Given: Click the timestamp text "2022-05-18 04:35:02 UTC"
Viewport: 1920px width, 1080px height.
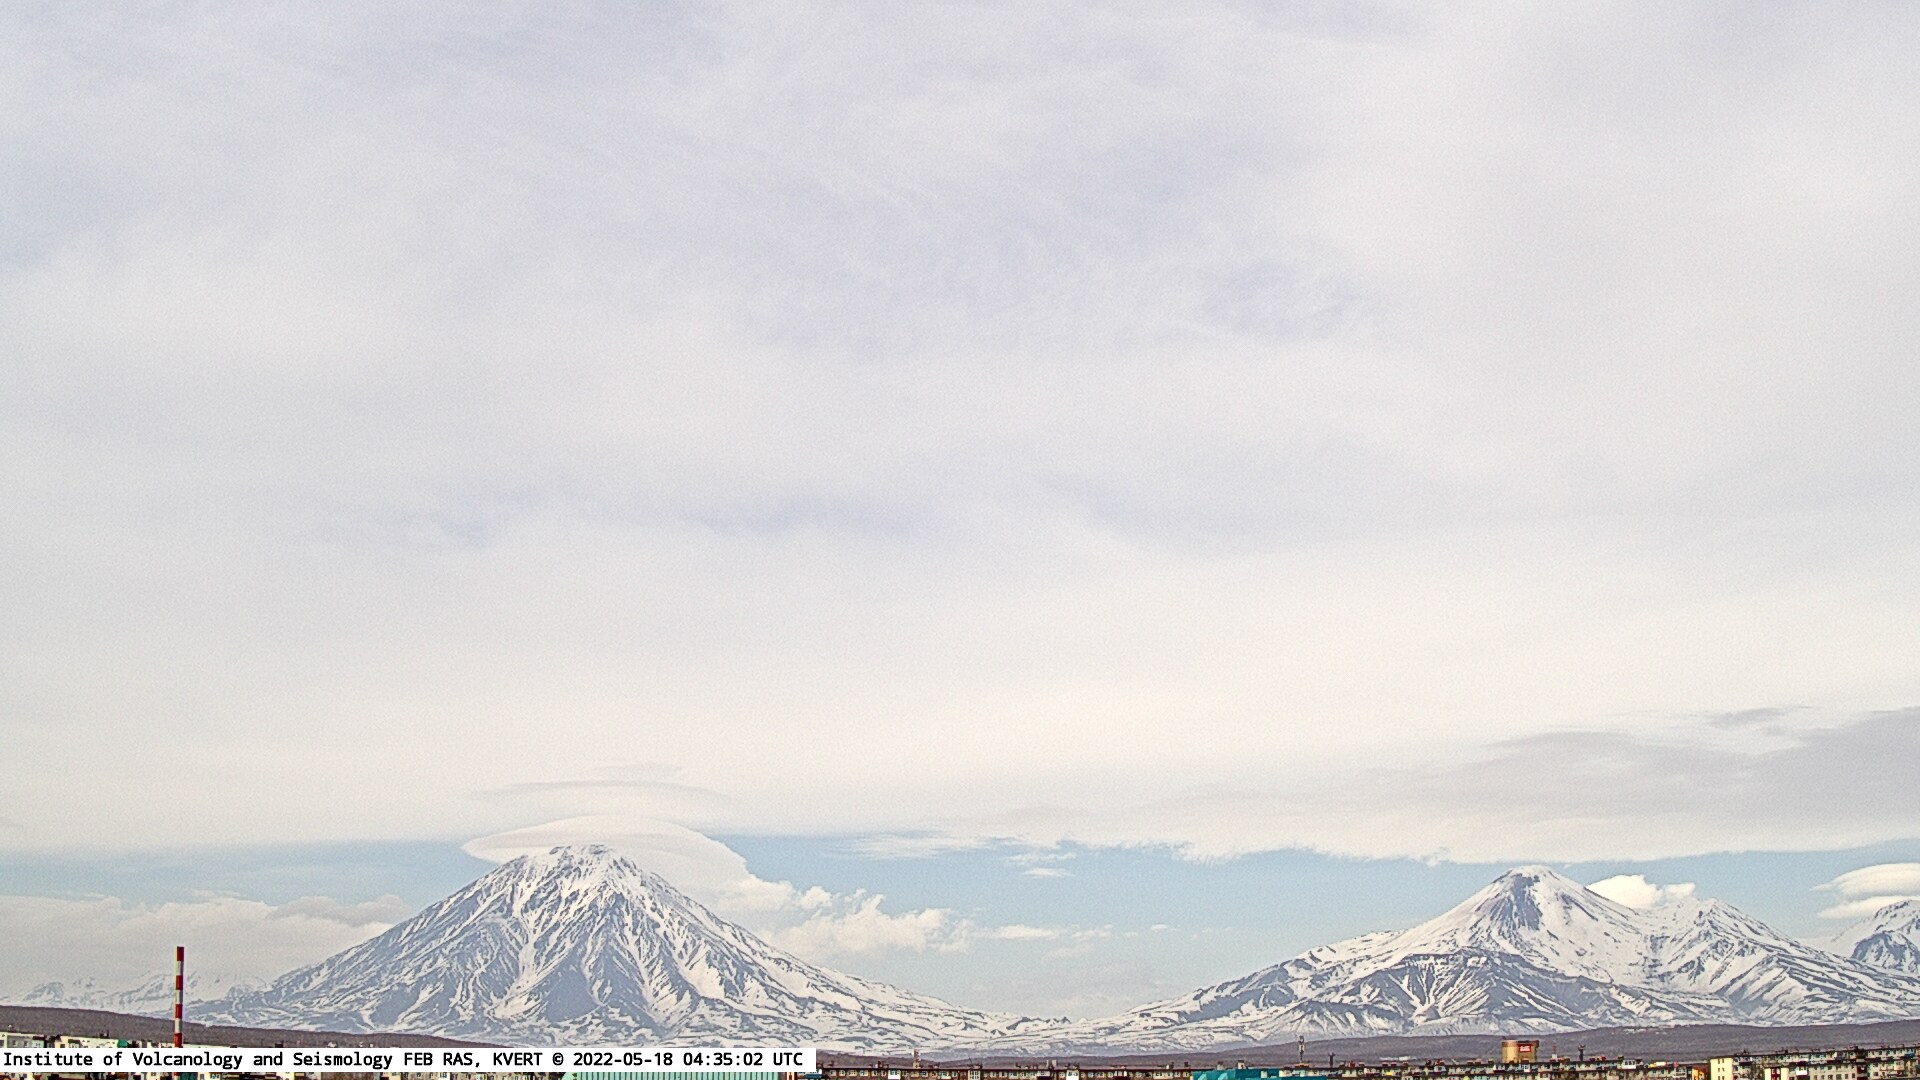Looking at the screenshot, I should pos(687,1059).
